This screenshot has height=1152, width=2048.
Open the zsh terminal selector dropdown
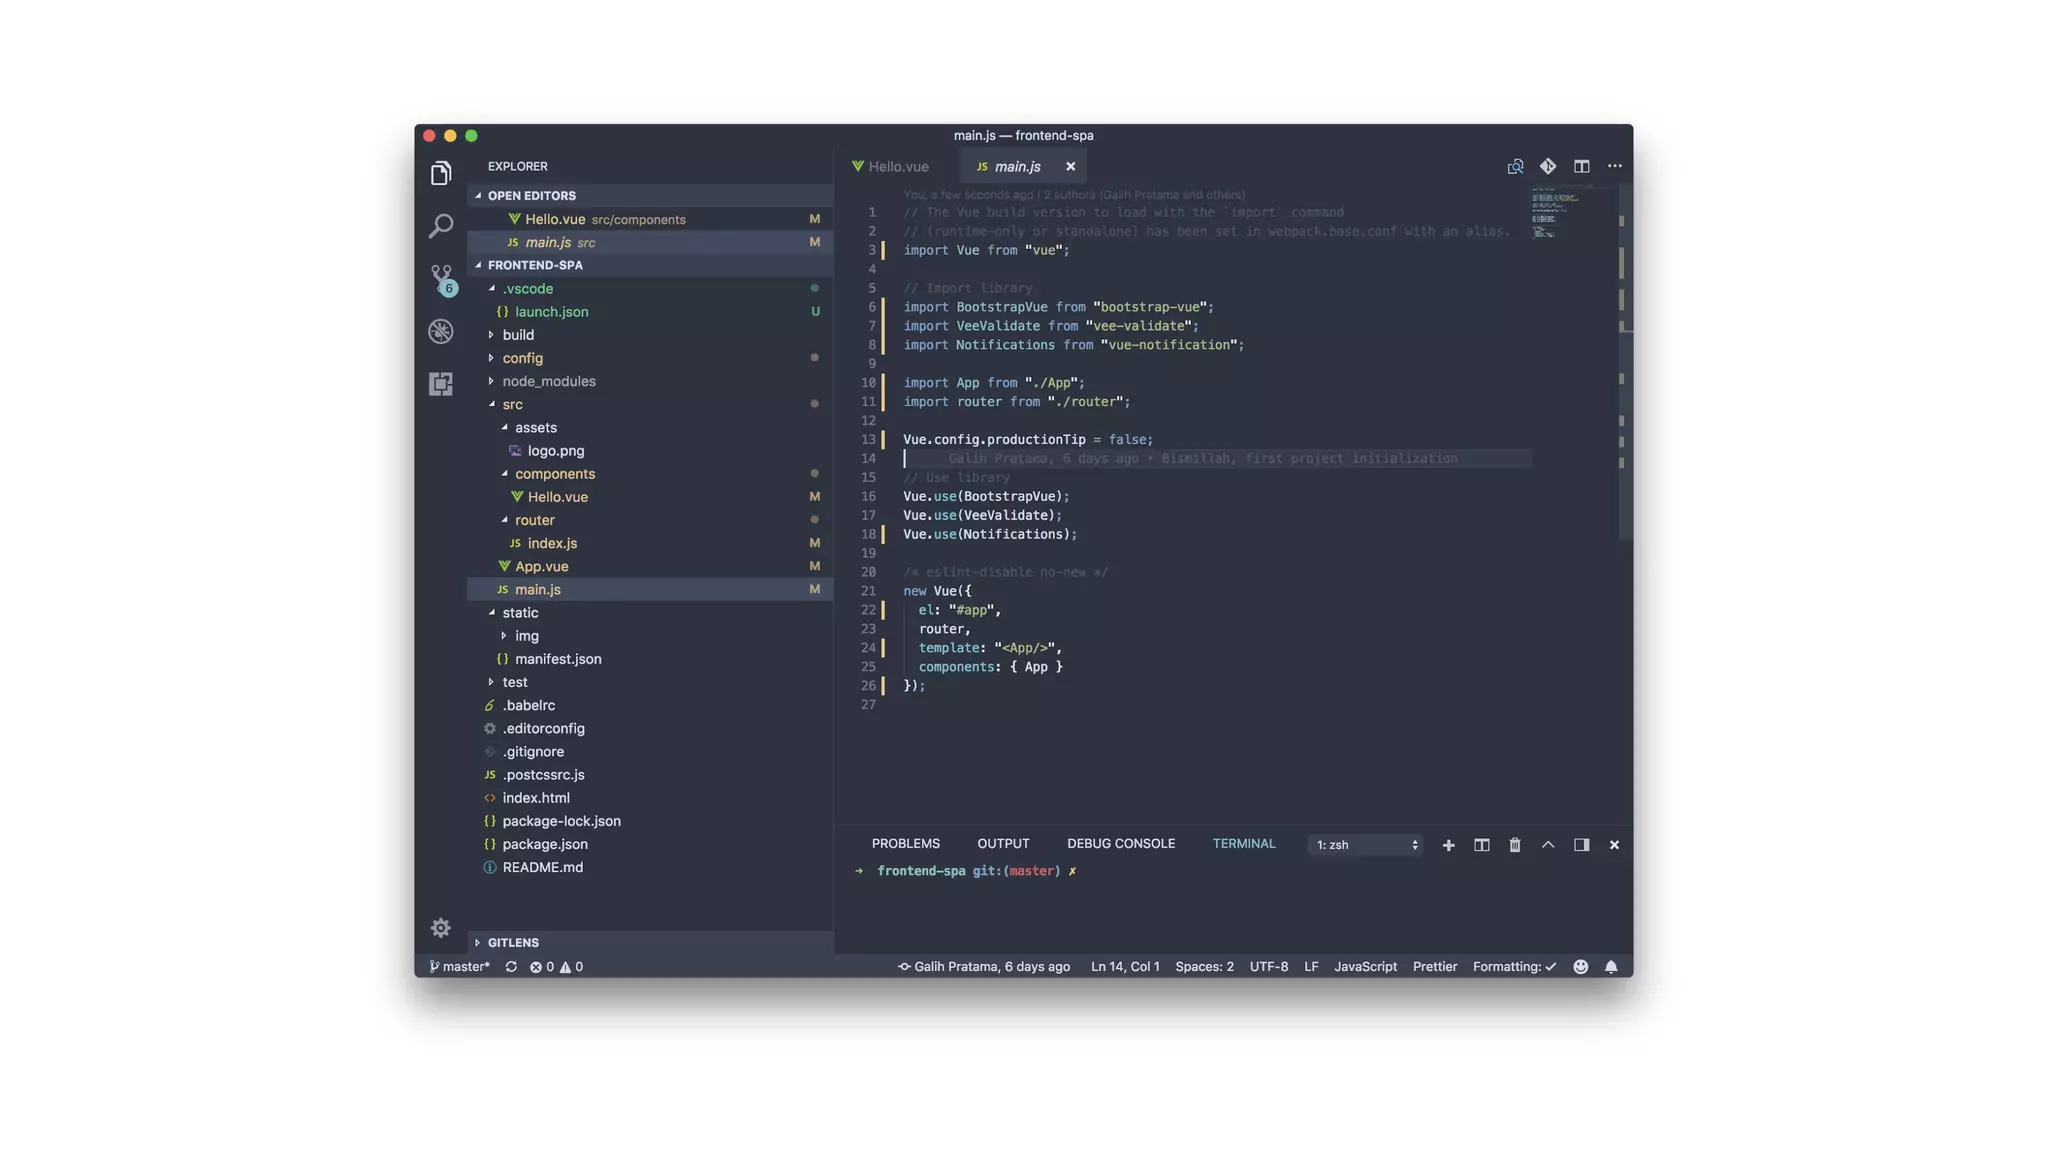click(x=1366, y=845)
